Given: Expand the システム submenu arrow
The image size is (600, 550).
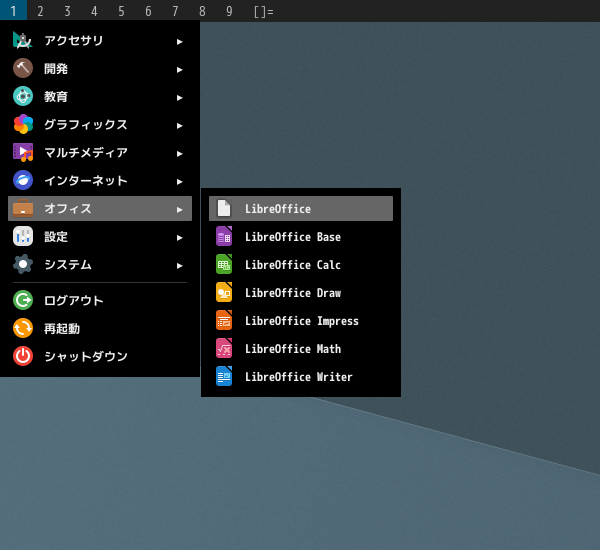Looking at the screenshot, I should click(x=179, y=266).
